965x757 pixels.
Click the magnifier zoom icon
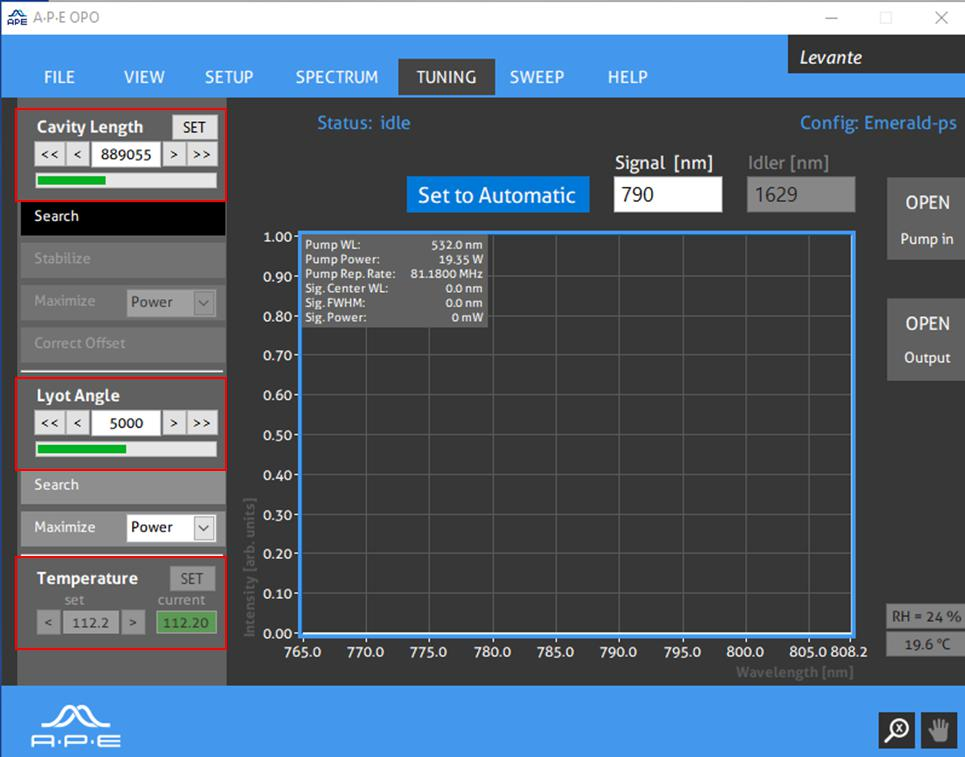pos(897,730)
